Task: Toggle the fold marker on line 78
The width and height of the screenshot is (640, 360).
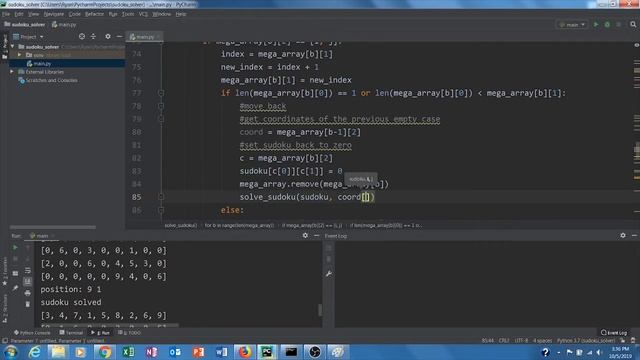Action: [x=161, y=106]
